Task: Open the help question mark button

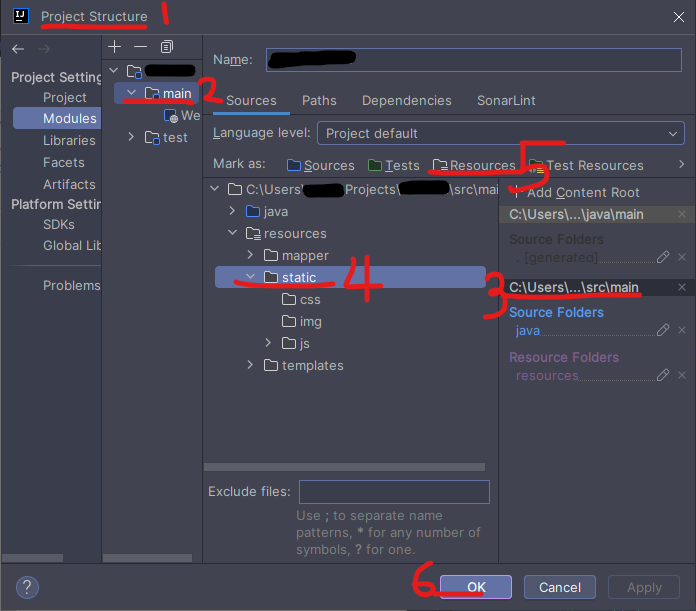Action: pos(27,587)
